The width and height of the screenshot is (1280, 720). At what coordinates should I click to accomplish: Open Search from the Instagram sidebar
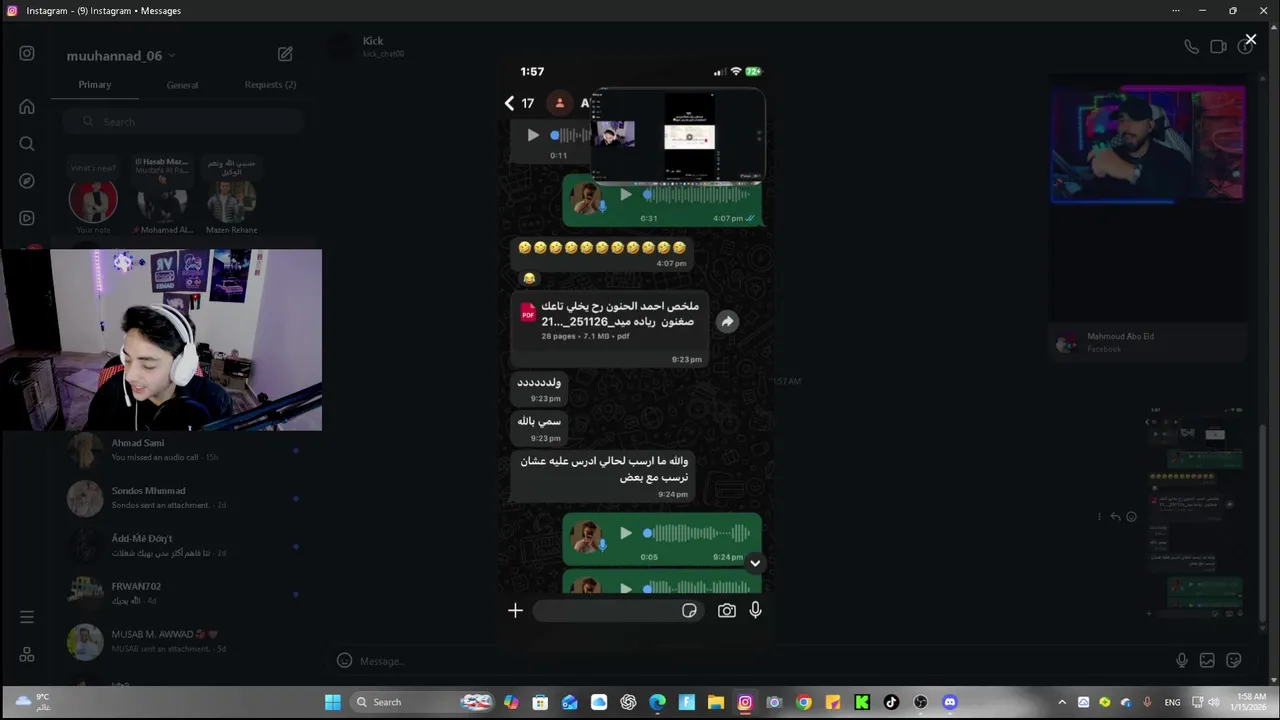(27, 144)
